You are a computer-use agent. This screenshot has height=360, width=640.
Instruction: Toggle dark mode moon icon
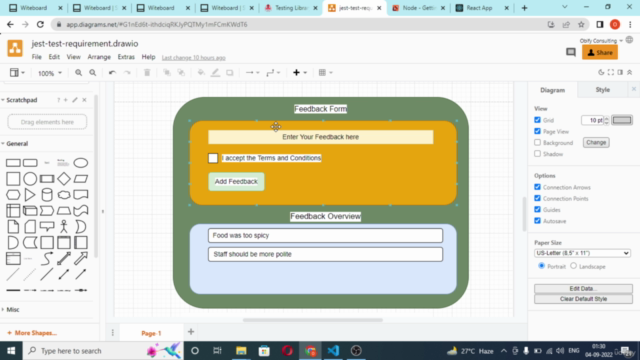tap(601, 72)
